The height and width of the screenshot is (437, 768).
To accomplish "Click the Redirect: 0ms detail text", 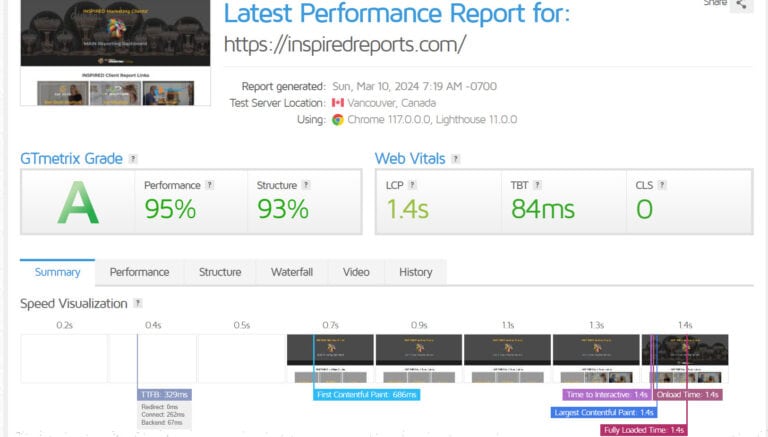I will pos(160,407).
